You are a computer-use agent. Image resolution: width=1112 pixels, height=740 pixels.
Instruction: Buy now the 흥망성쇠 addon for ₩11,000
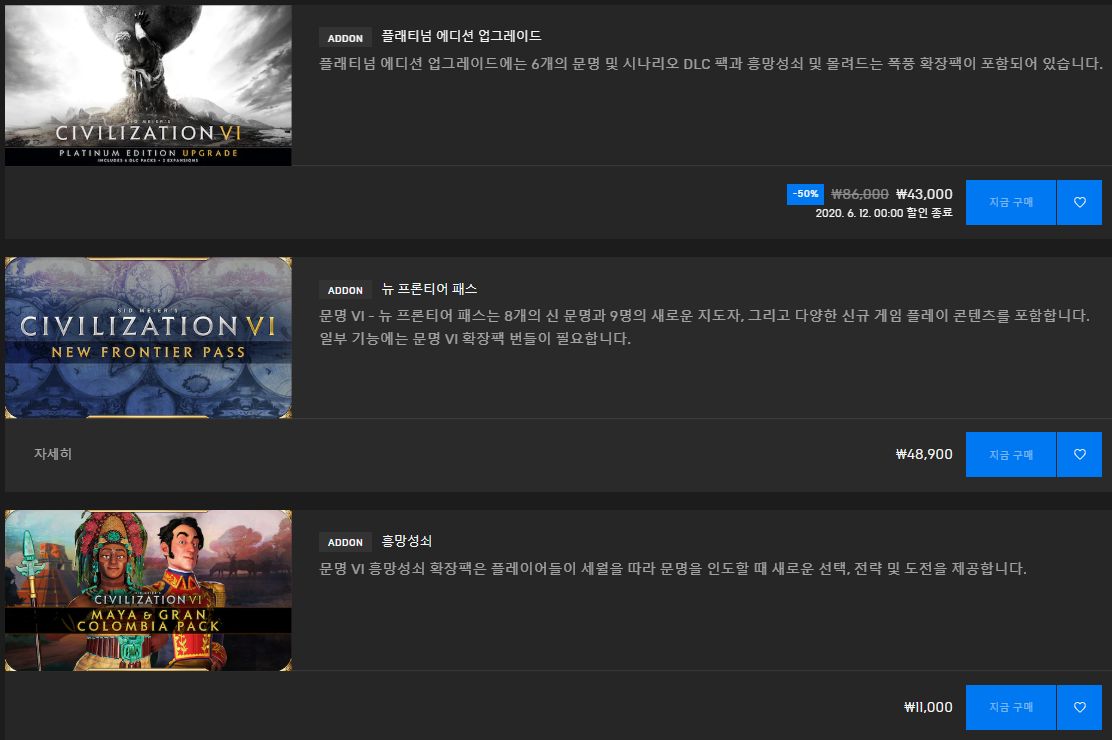1011,707
